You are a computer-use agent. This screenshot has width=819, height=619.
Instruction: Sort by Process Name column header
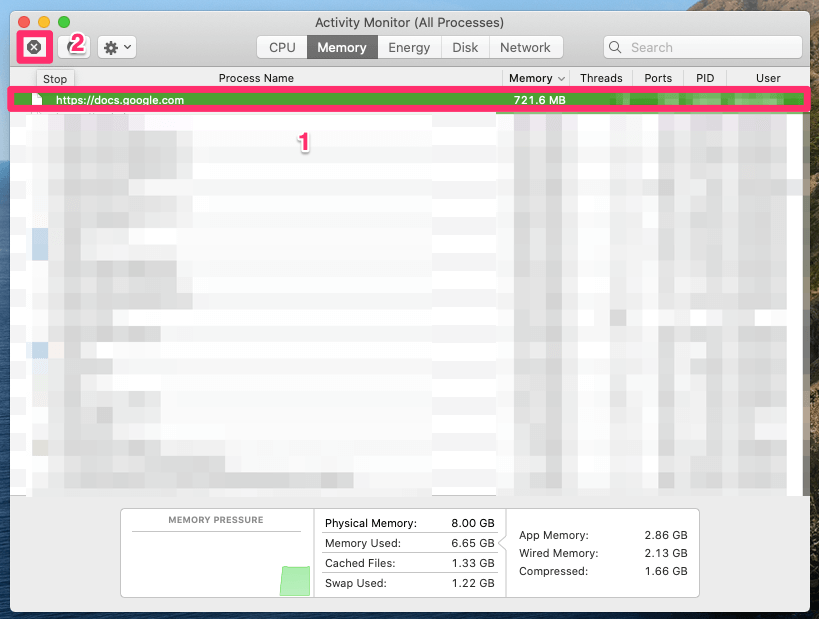(256, 78)
